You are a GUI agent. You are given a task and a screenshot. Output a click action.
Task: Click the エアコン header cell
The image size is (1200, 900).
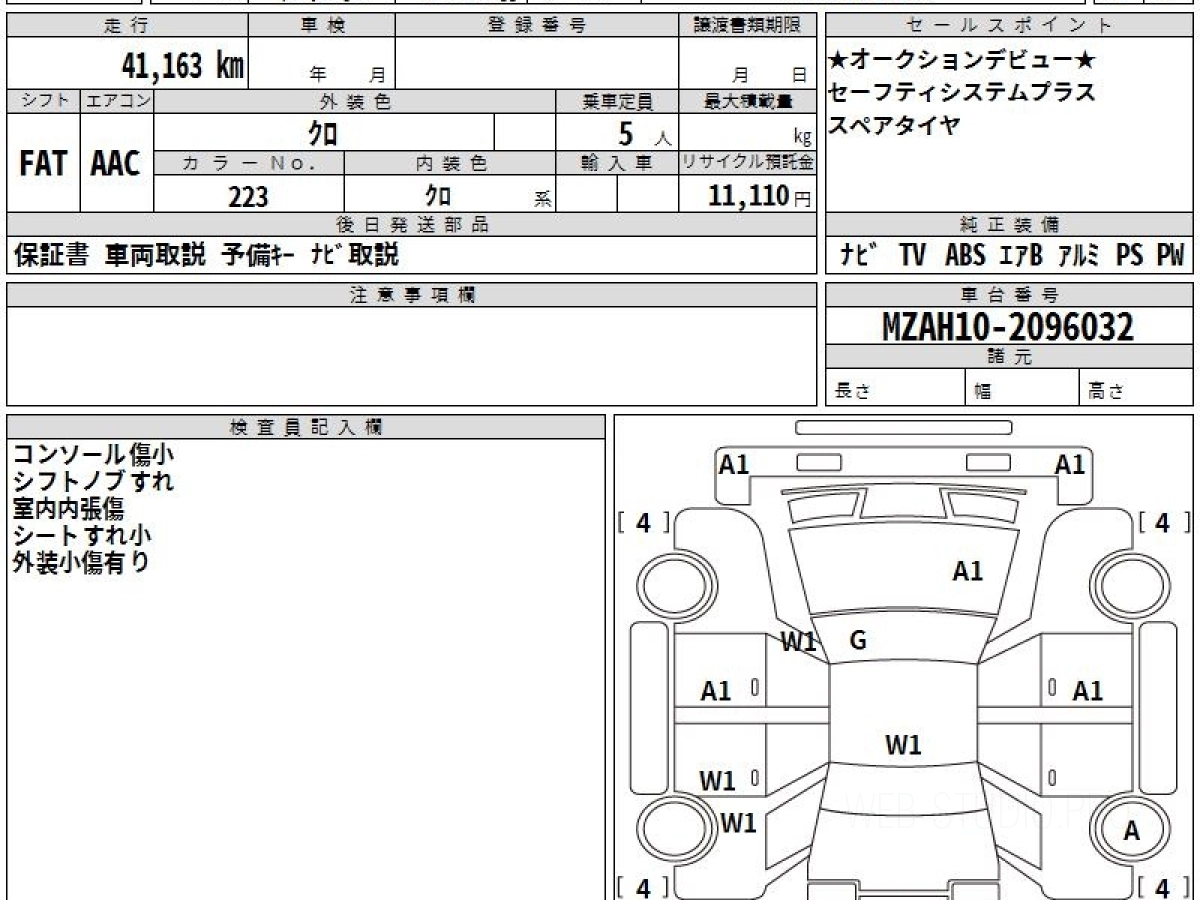[117, 101]
